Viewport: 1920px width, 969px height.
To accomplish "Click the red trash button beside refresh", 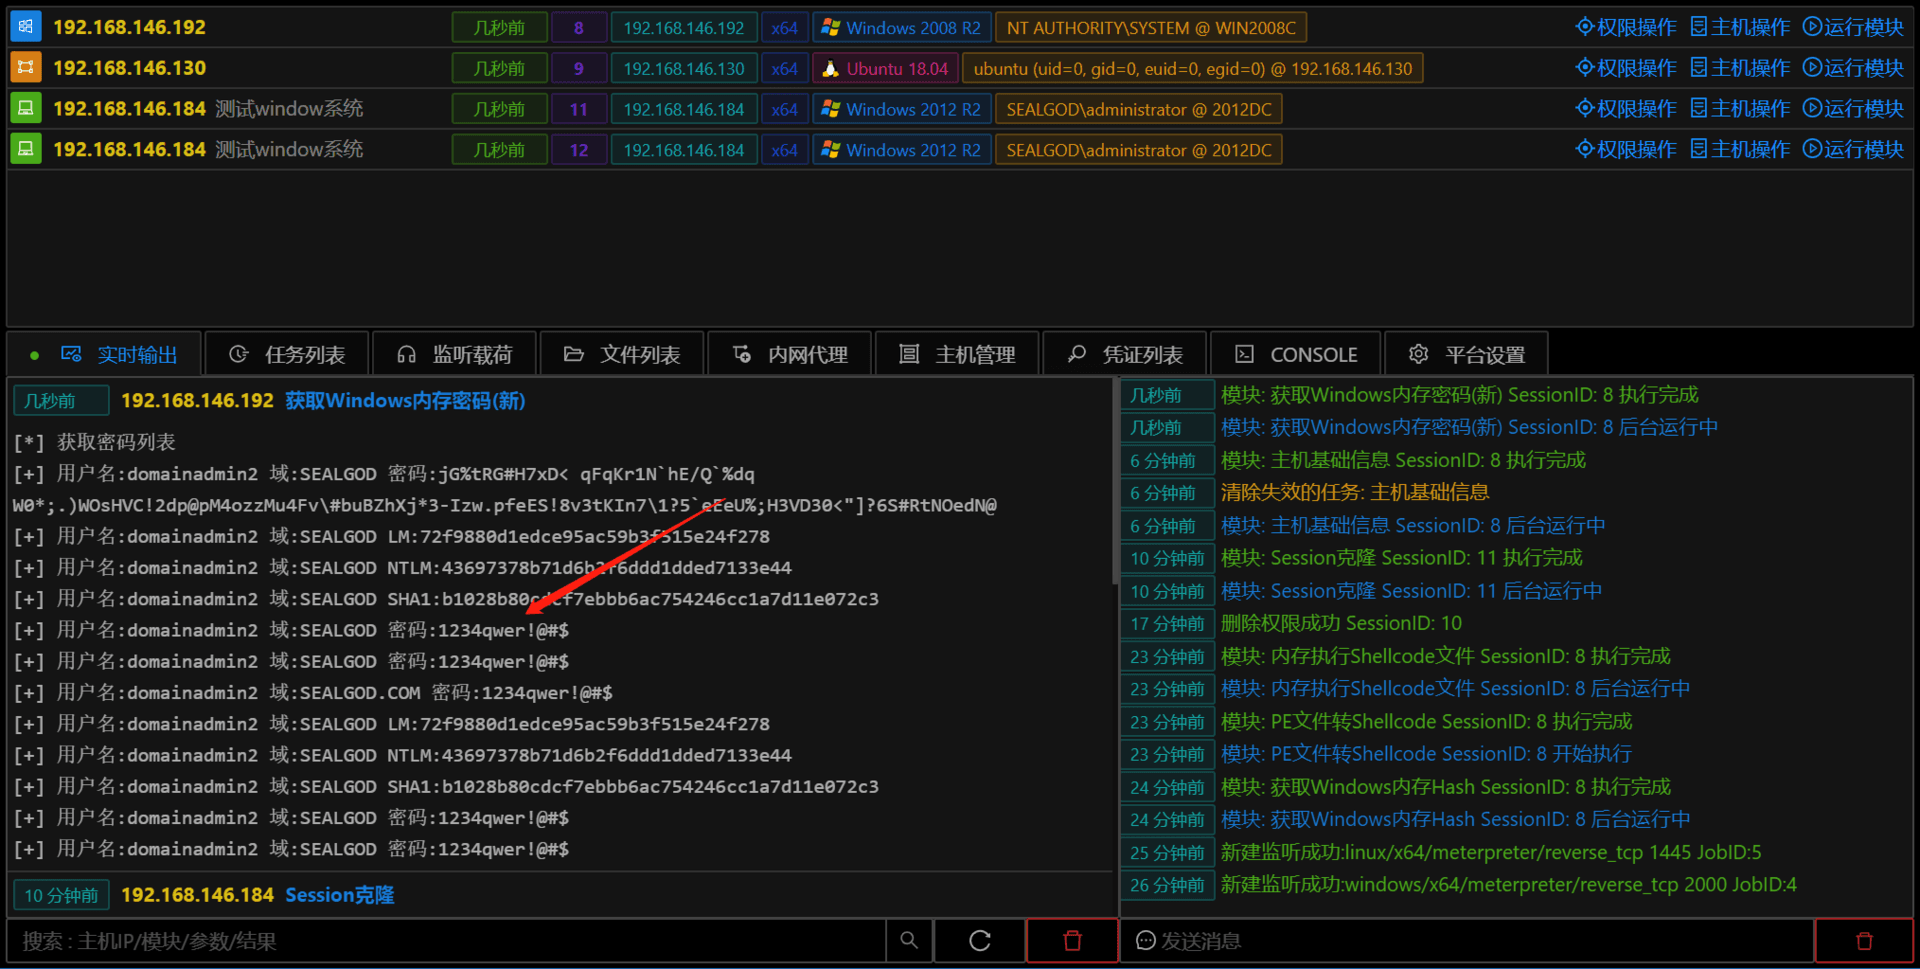I will [1072, 940].
